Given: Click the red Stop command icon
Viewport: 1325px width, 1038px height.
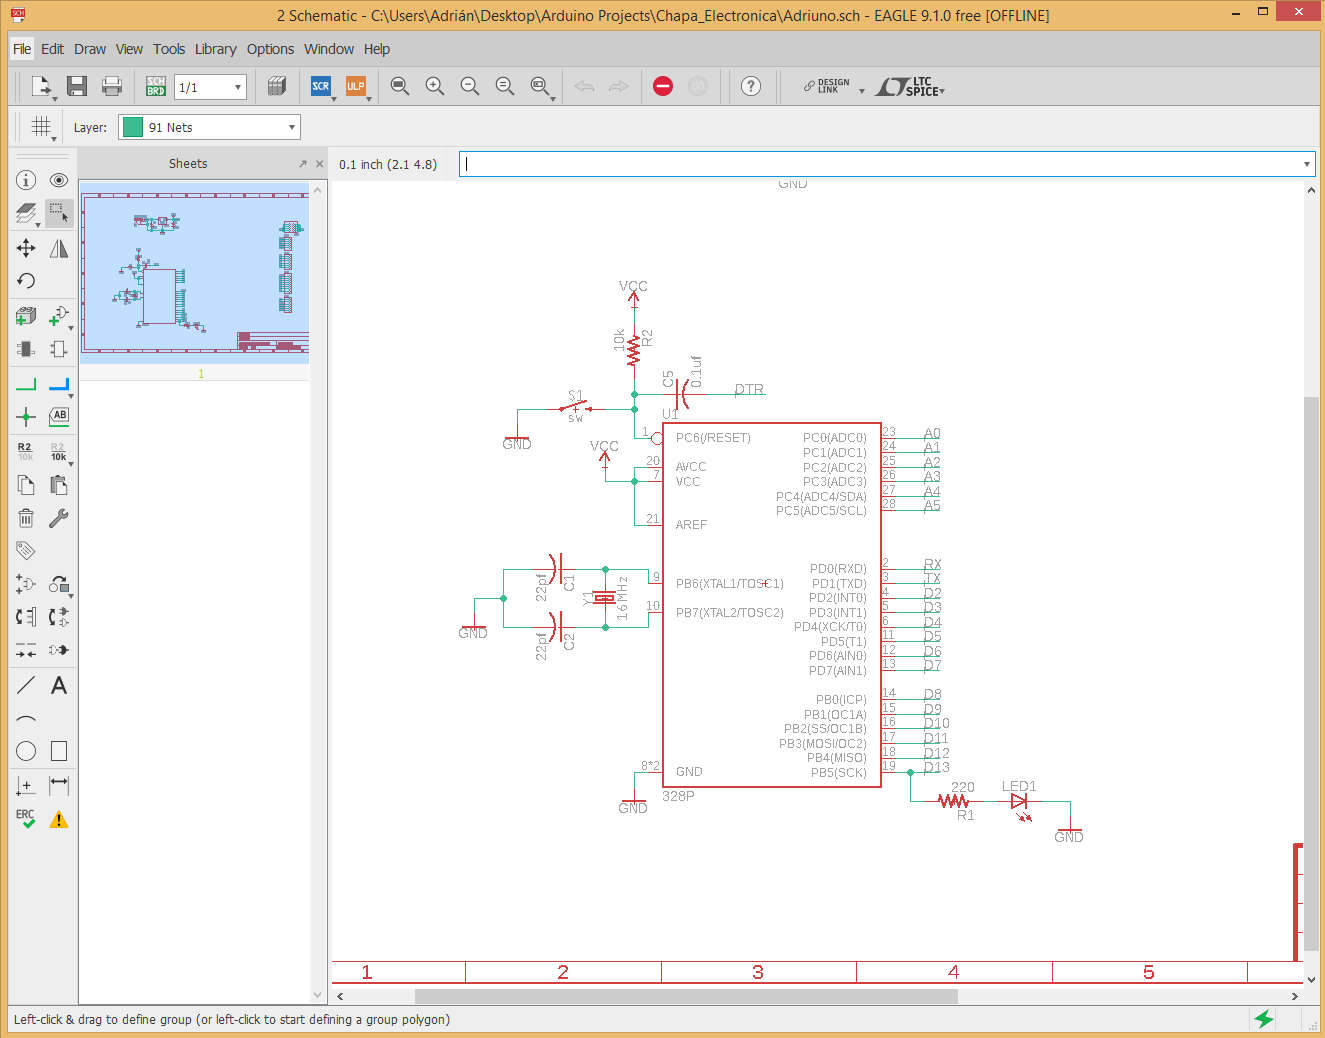Looking at the screenshot, I should point(662,87).
